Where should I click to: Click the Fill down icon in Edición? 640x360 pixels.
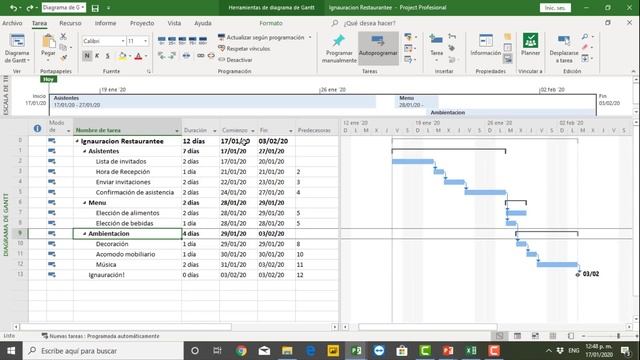[x=585, y=59]
